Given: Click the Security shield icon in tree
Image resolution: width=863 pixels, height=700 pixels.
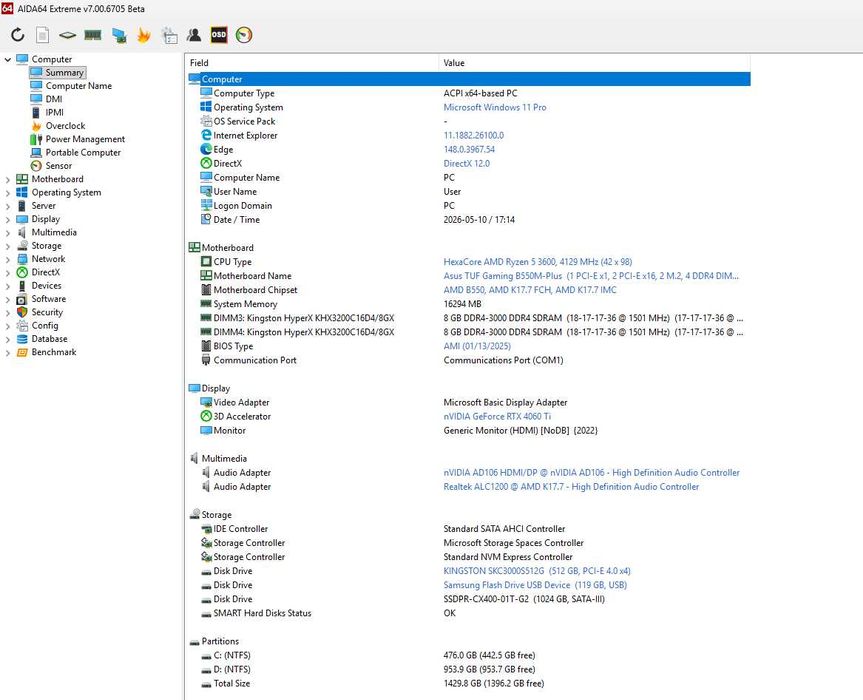Looking at the screenshot, I should 22,312.
